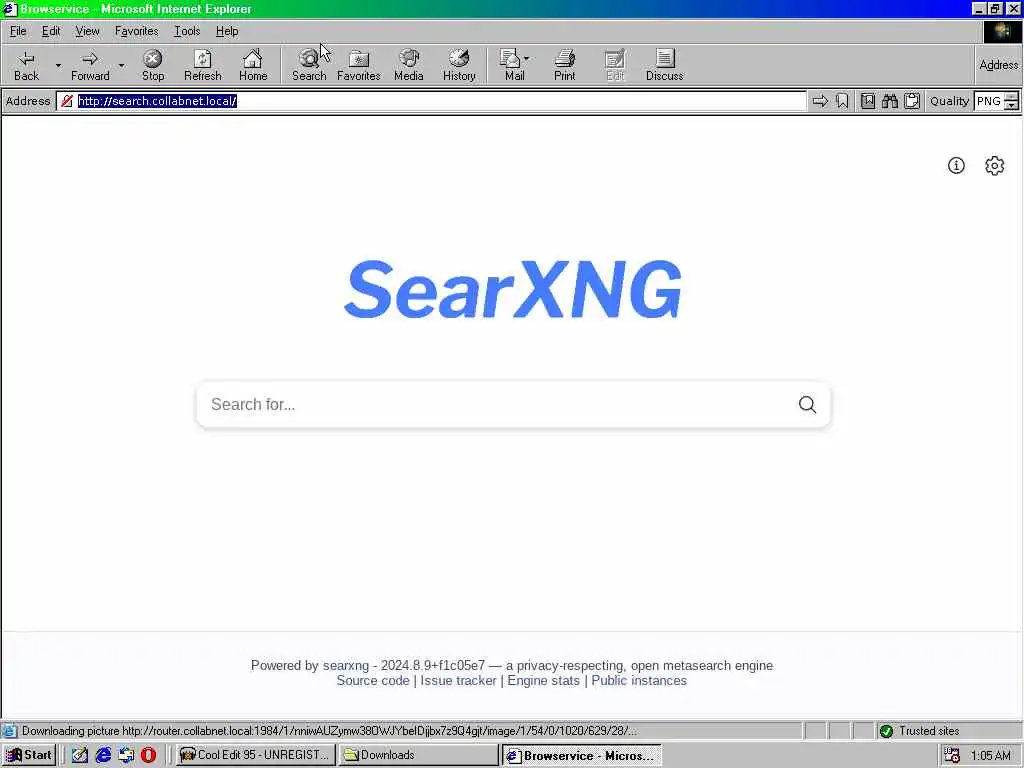Click the Discuss toolbar button
Image resolution: width=1024 pixels, height=768 pixels.
click(664, 65)
